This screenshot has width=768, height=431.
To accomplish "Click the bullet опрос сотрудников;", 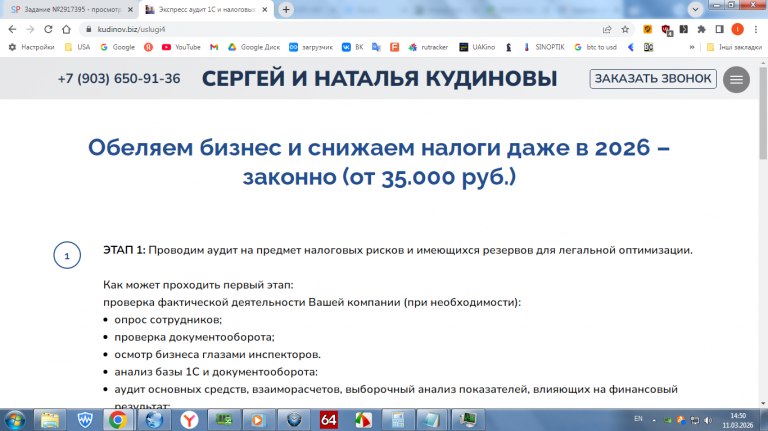I will [168, 320].
